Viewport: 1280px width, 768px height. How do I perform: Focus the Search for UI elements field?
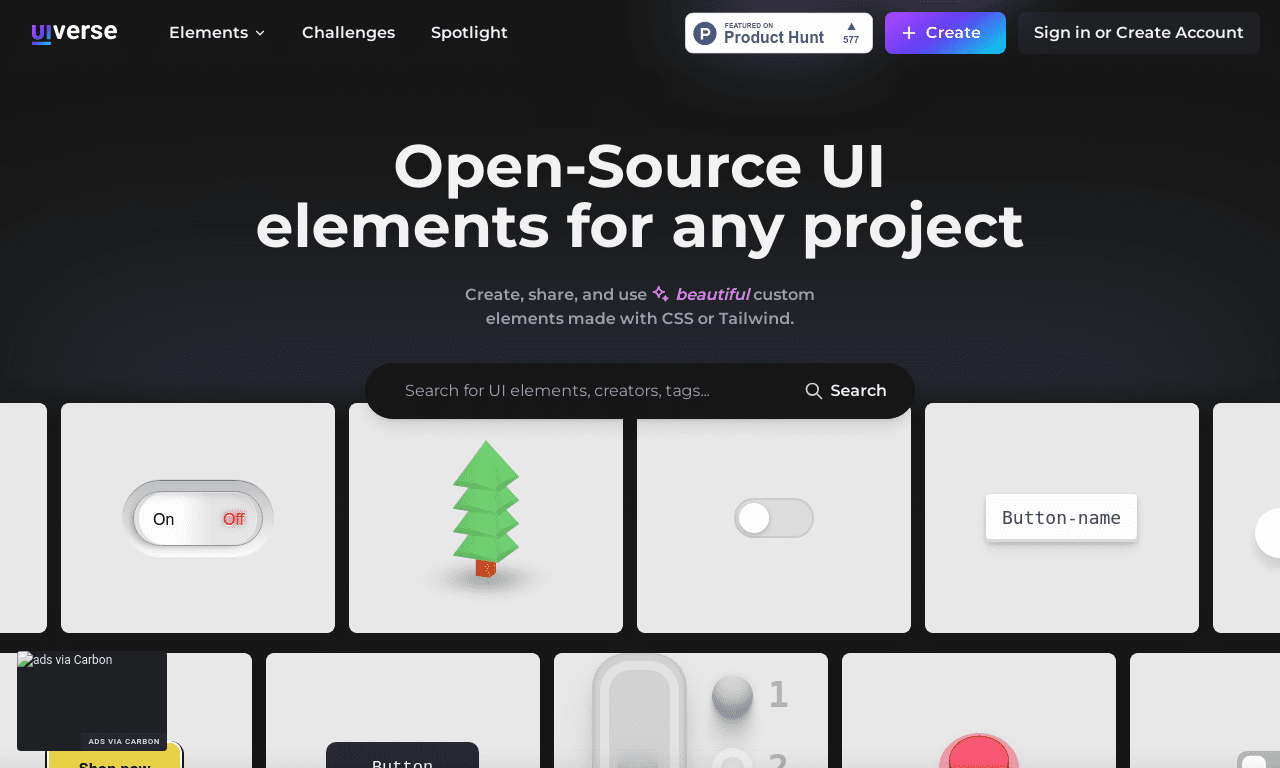(590, 391)
